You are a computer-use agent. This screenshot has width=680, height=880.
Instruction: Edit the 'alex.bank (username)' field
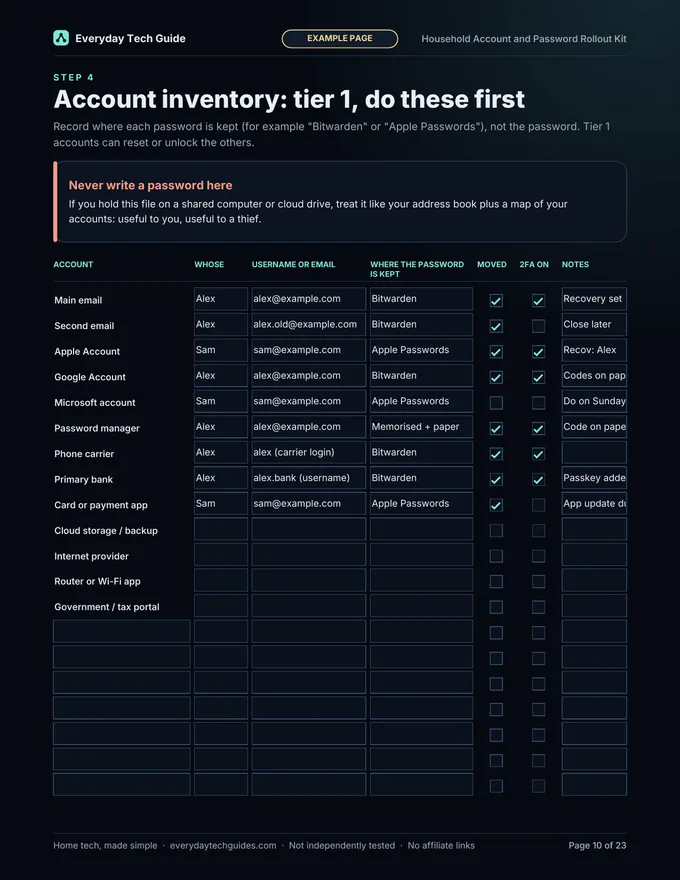click(x=309, y=478)
